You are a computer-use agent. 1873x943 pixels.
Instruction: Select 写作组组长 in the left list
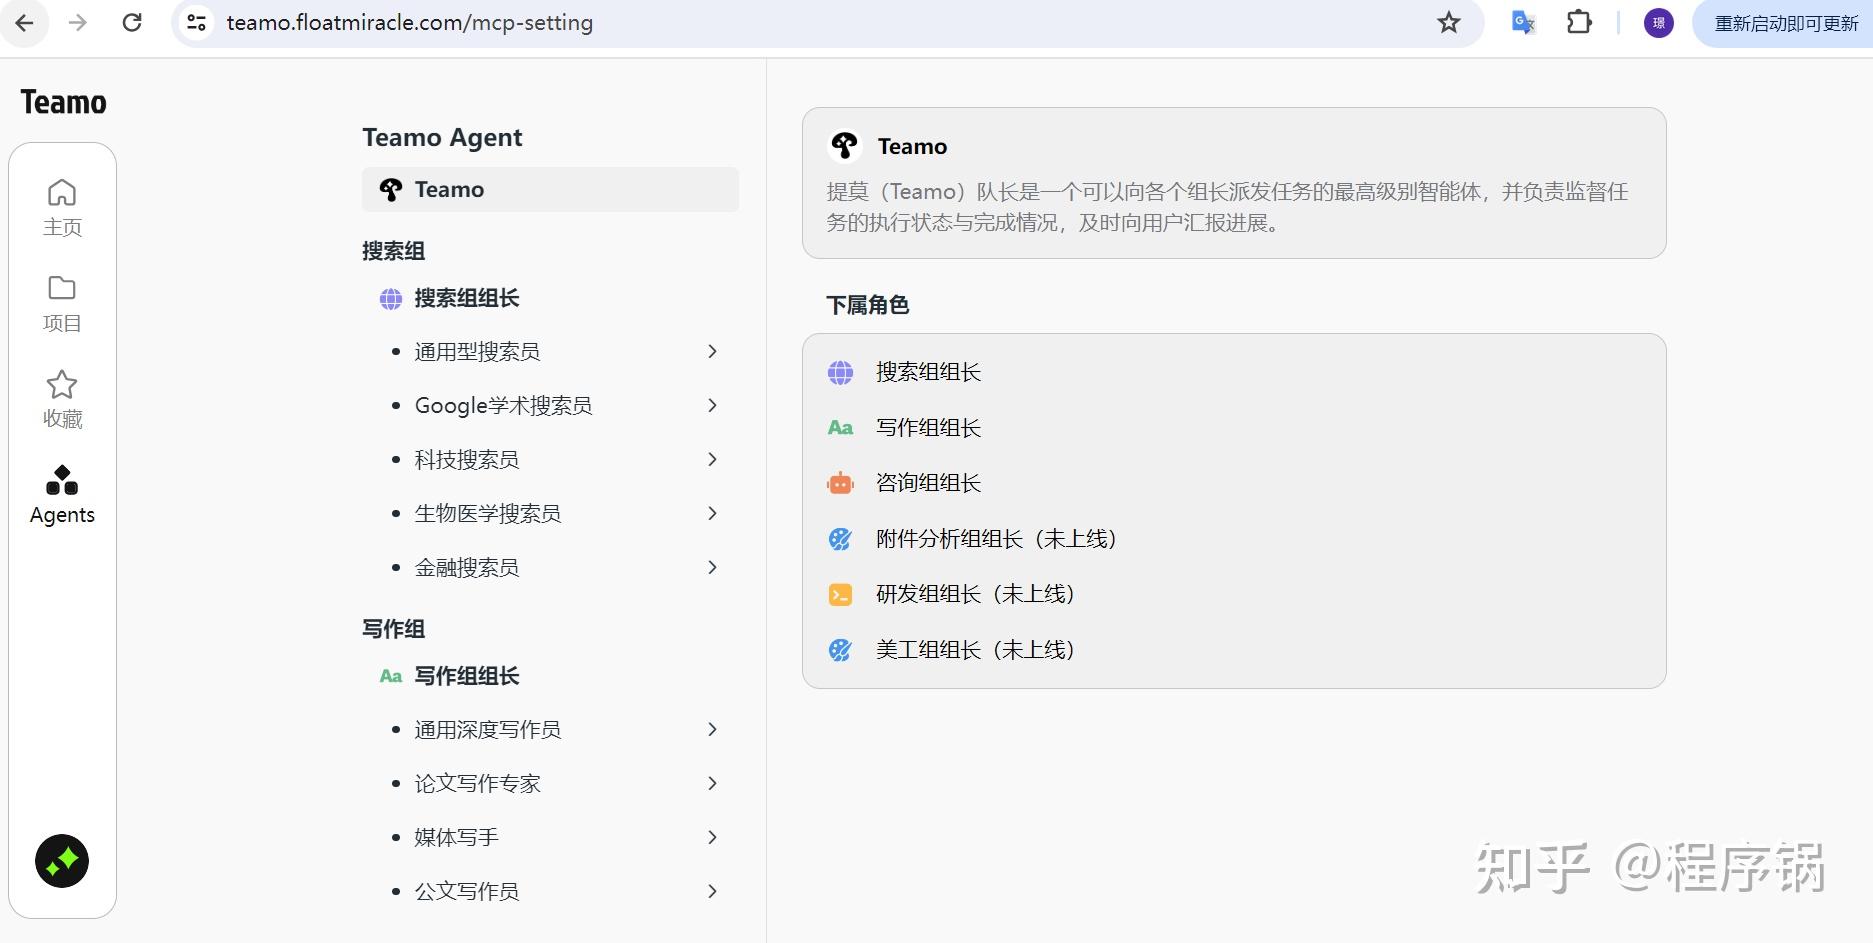(467, 676)
